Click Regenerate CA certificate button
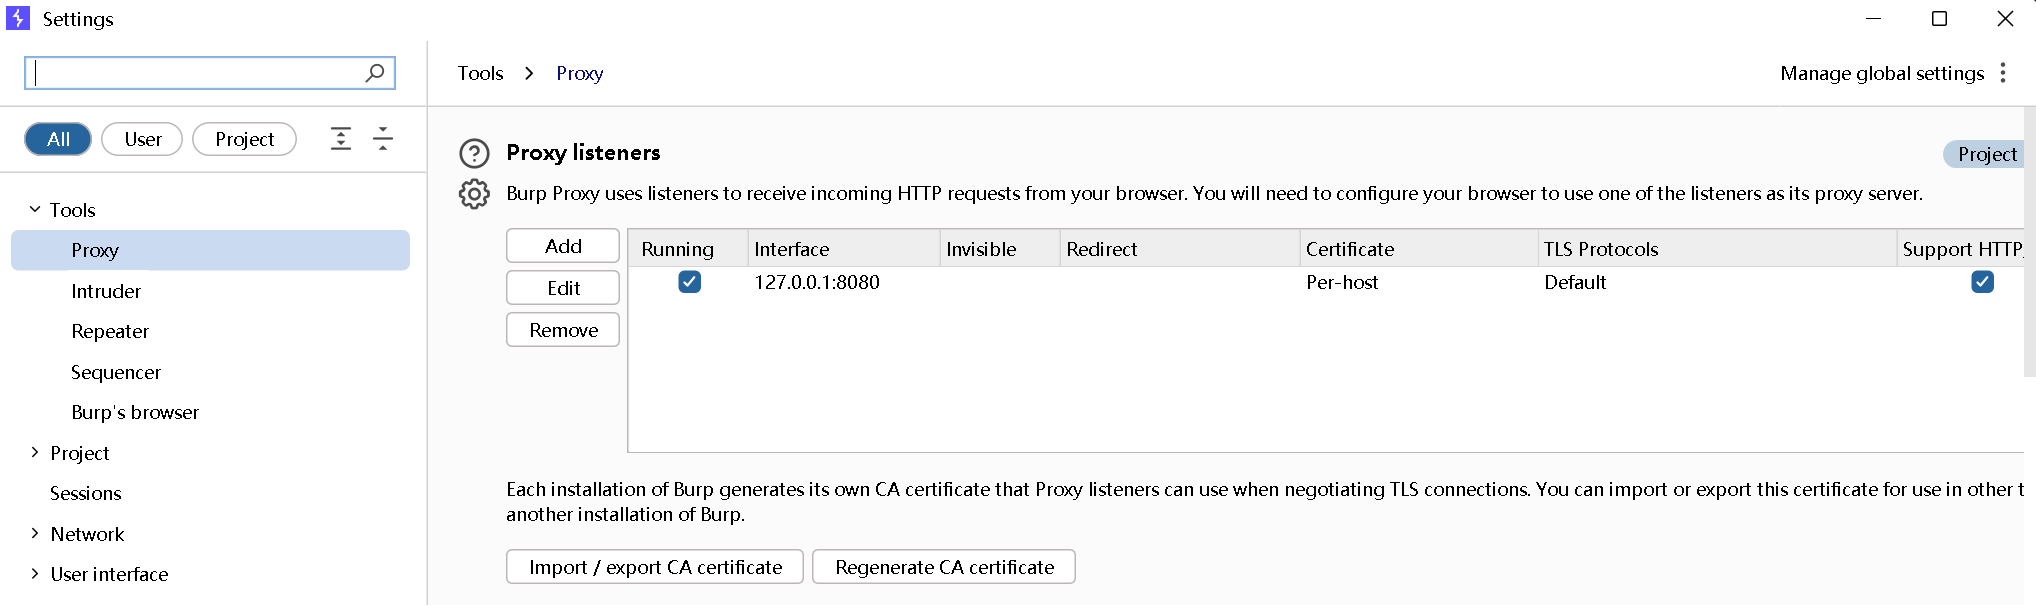The height and width of the screenshot is (605, 2036). click(944, 567)
